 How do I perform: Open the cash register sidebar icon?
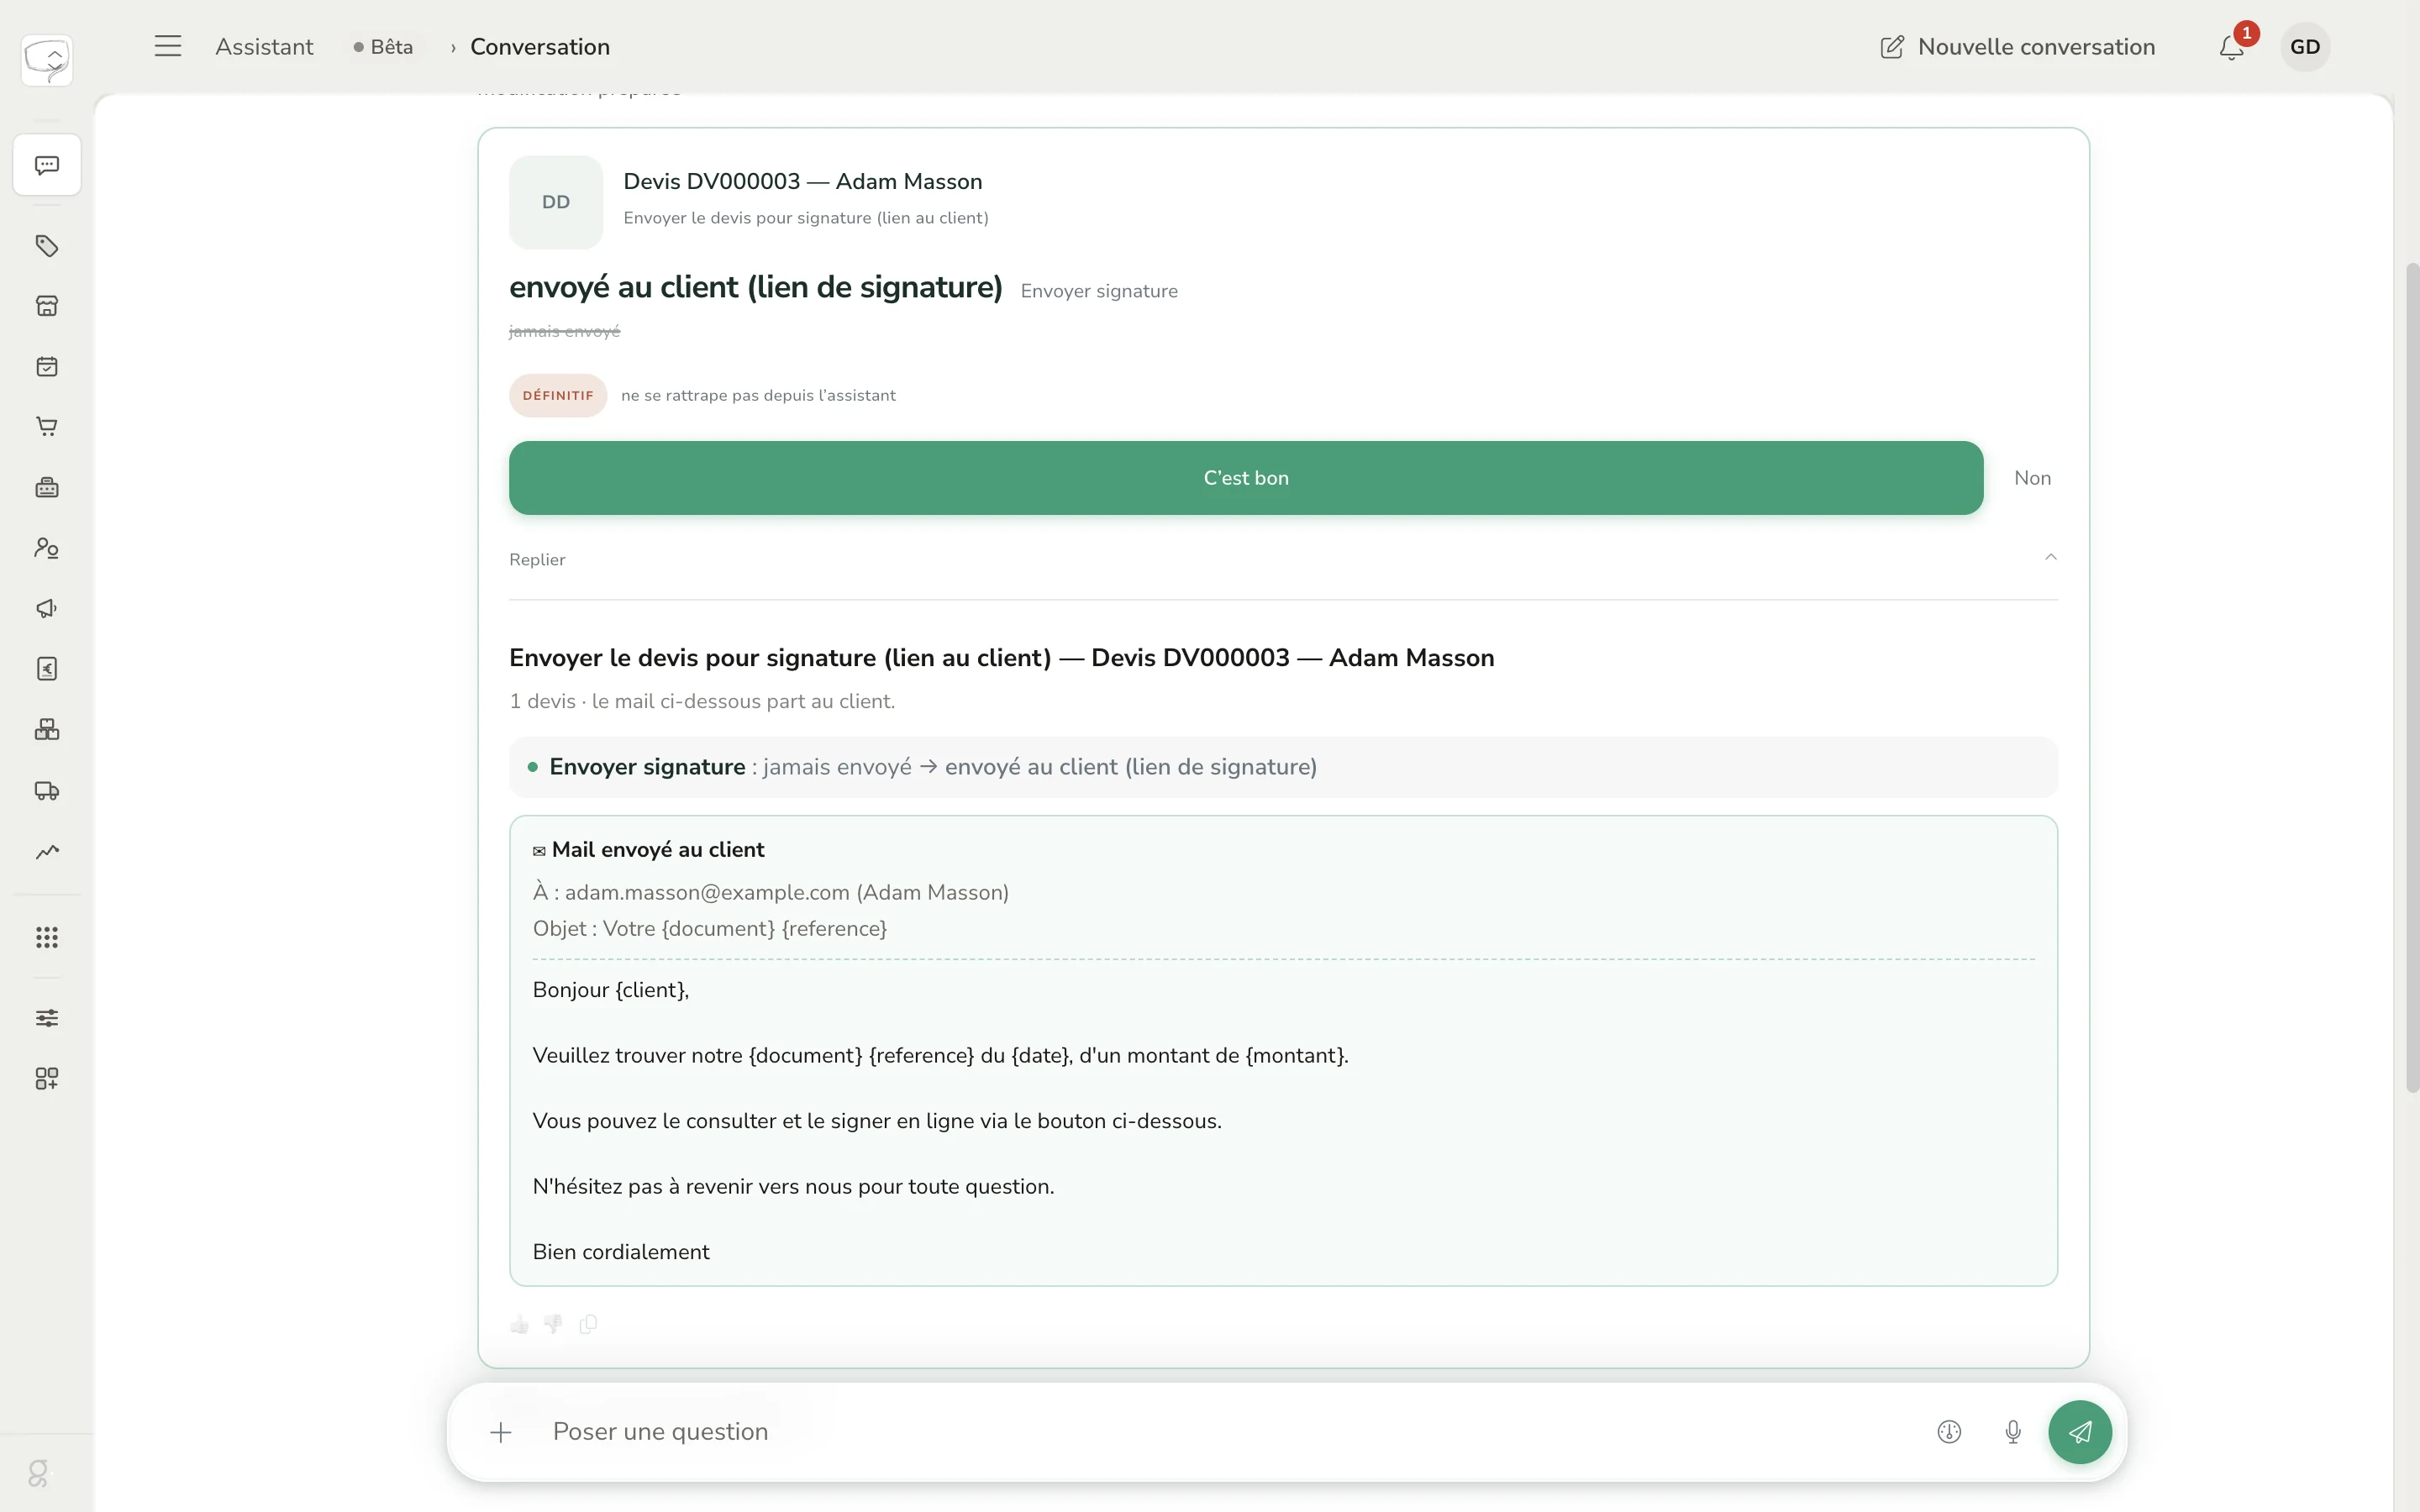pos(47,488)
